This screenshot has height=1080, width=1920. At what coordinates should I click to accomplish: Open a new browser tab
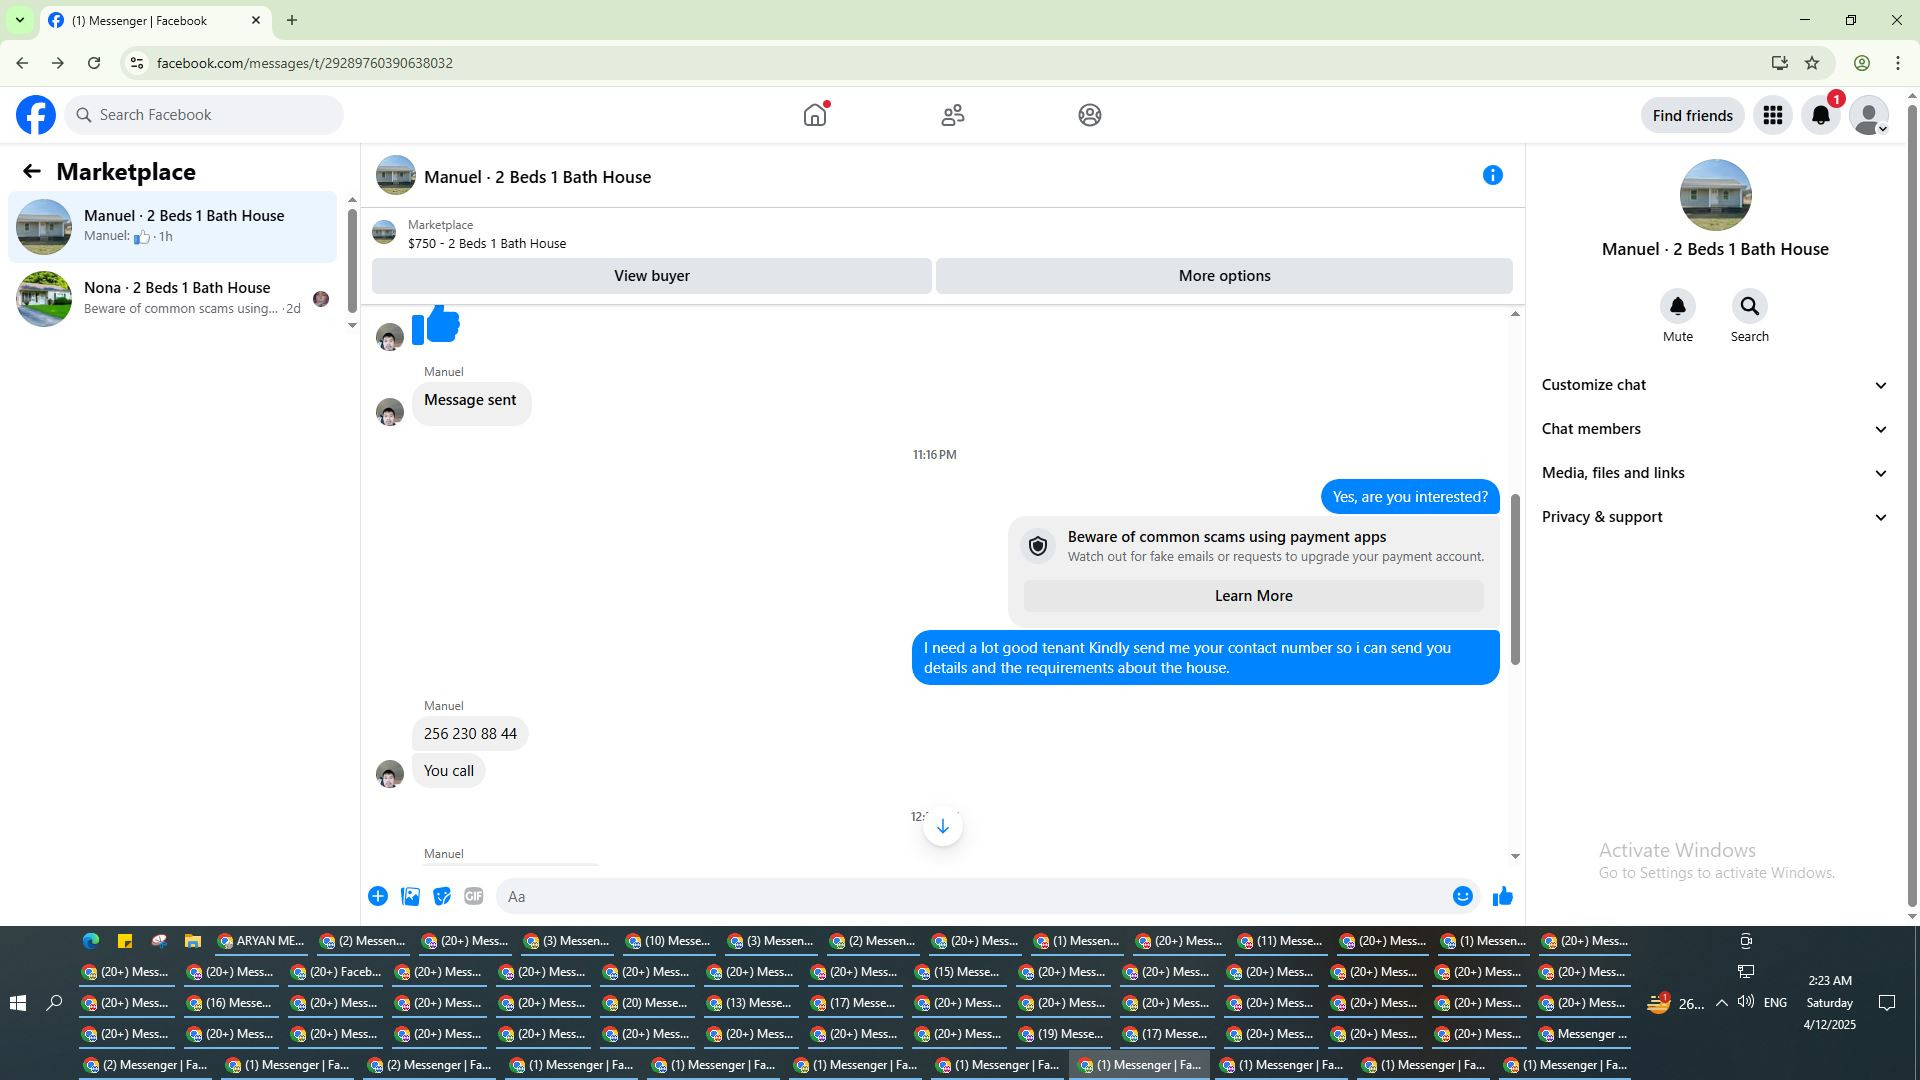tap(292, 20)
